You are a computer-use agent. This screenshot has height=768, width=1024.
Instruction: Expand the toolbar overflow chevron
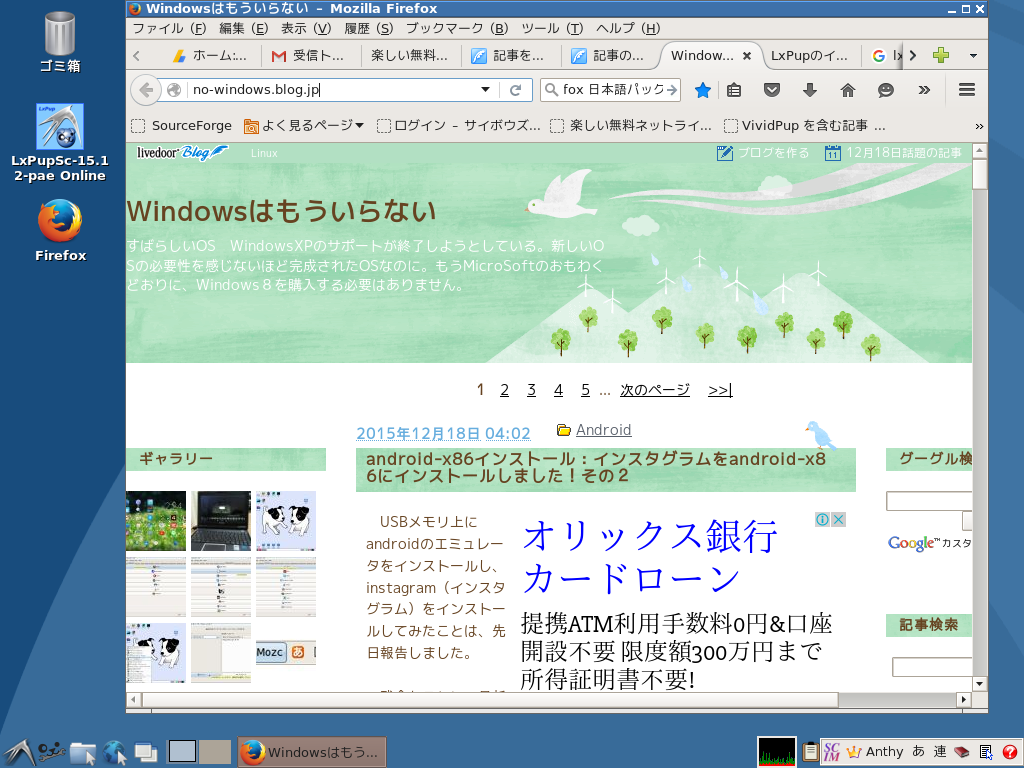point(924,90)
